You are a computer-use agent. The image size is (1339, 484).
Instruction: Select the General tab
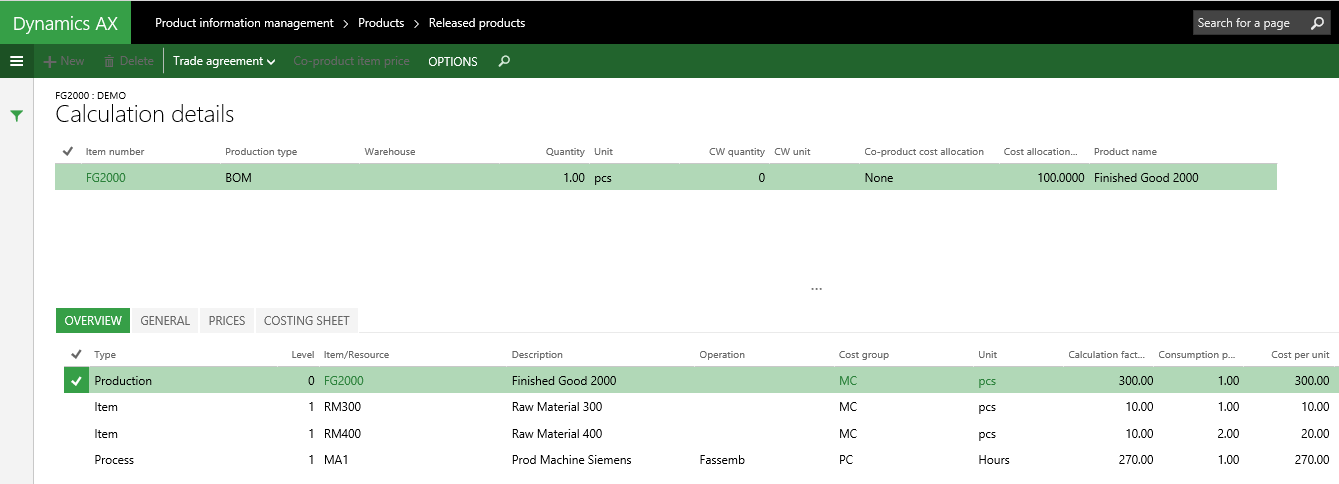[x=165, y=320]
